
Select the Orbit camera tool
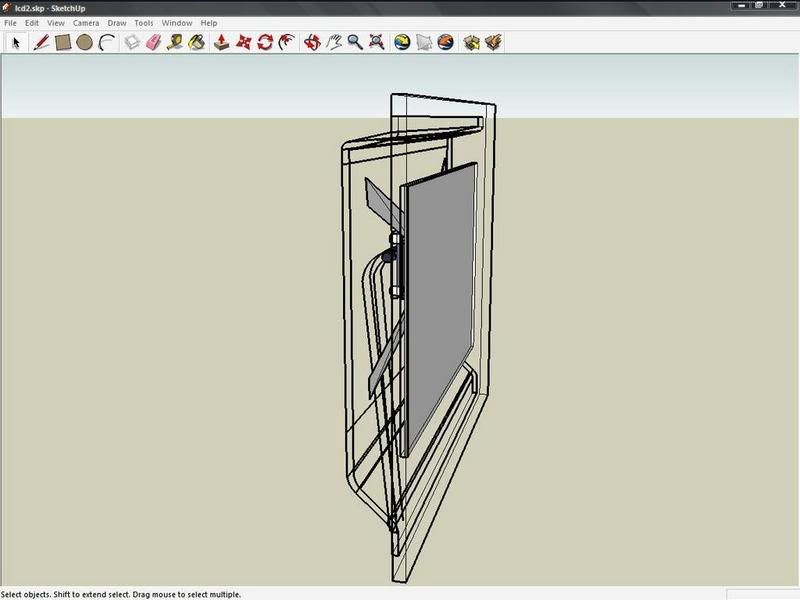312,42
